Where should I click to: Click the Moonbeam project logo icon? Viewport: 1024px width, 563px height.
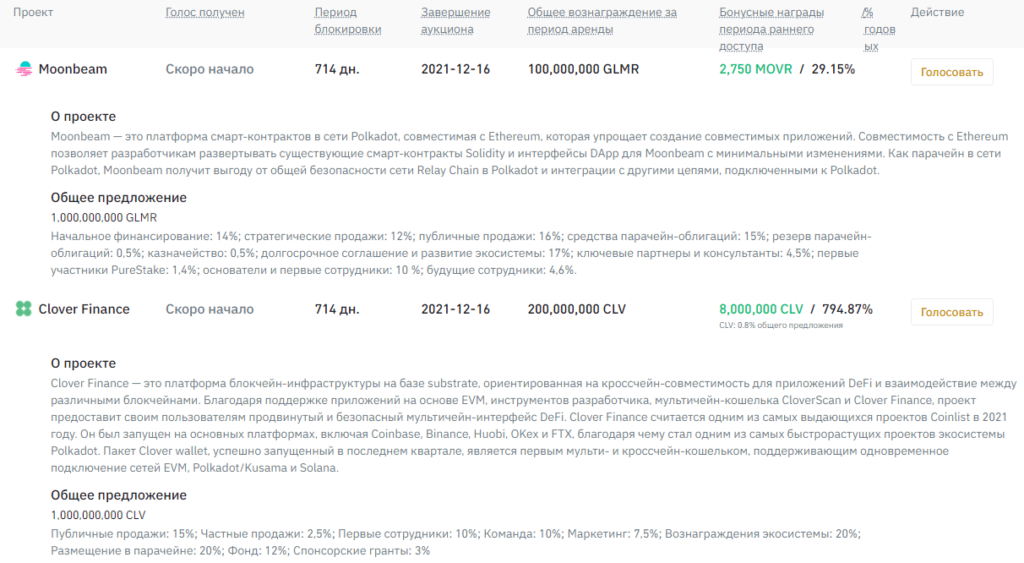click(24, 70)
